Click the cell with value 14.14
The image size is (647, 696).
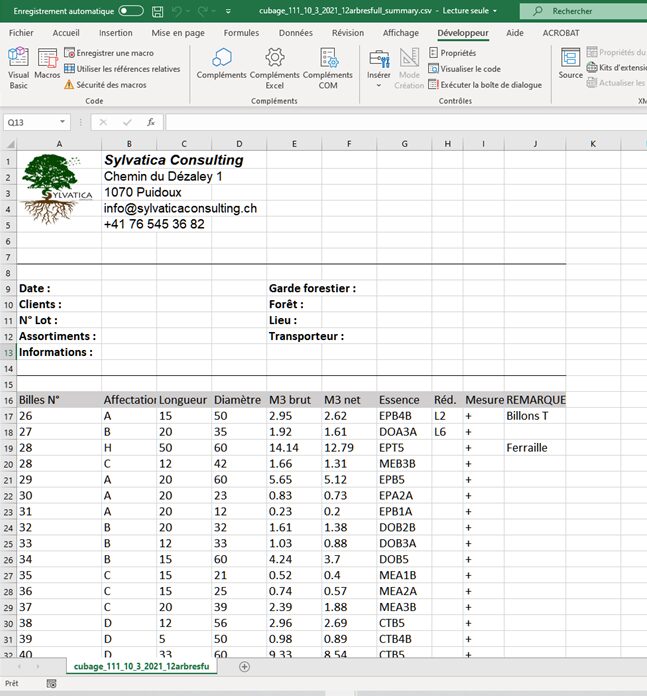(294, 448)
